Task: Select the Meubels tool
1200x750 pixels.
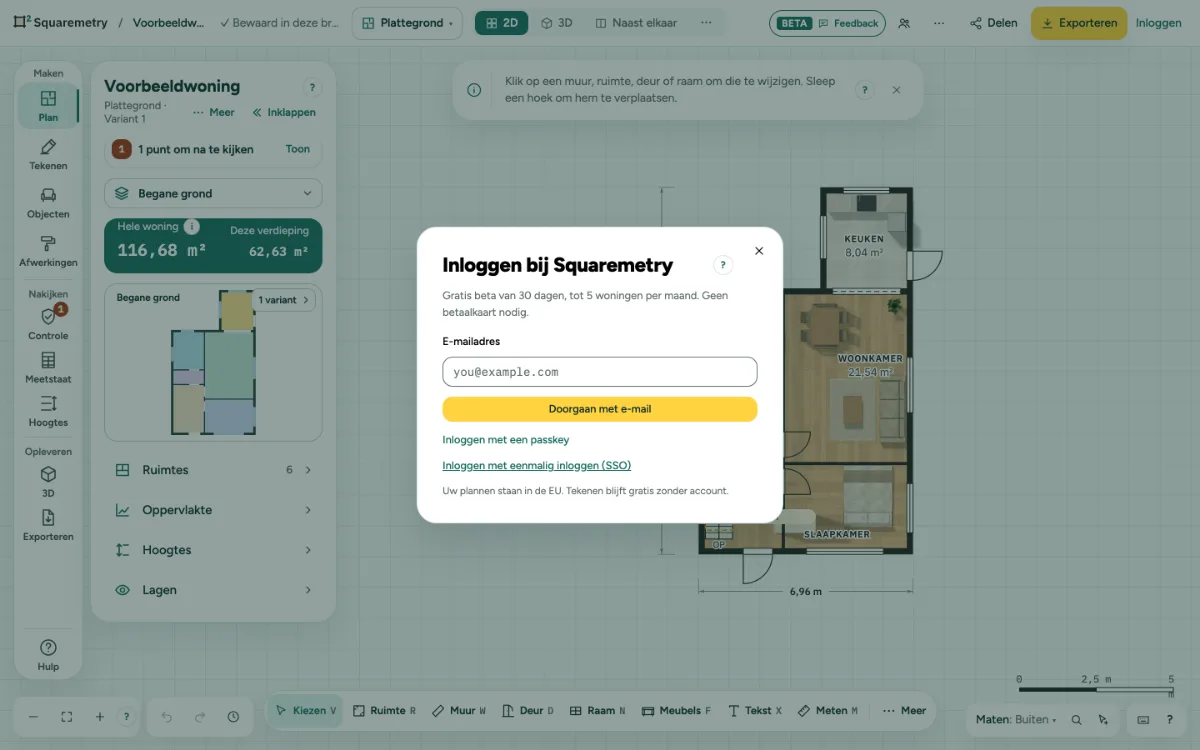Action: tap(676, 711)
